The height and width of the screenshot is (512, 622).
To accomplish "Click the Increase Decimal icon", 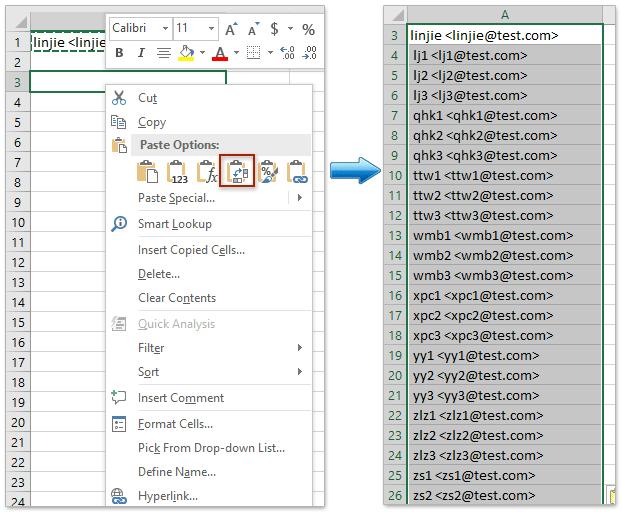I will 287,53.
